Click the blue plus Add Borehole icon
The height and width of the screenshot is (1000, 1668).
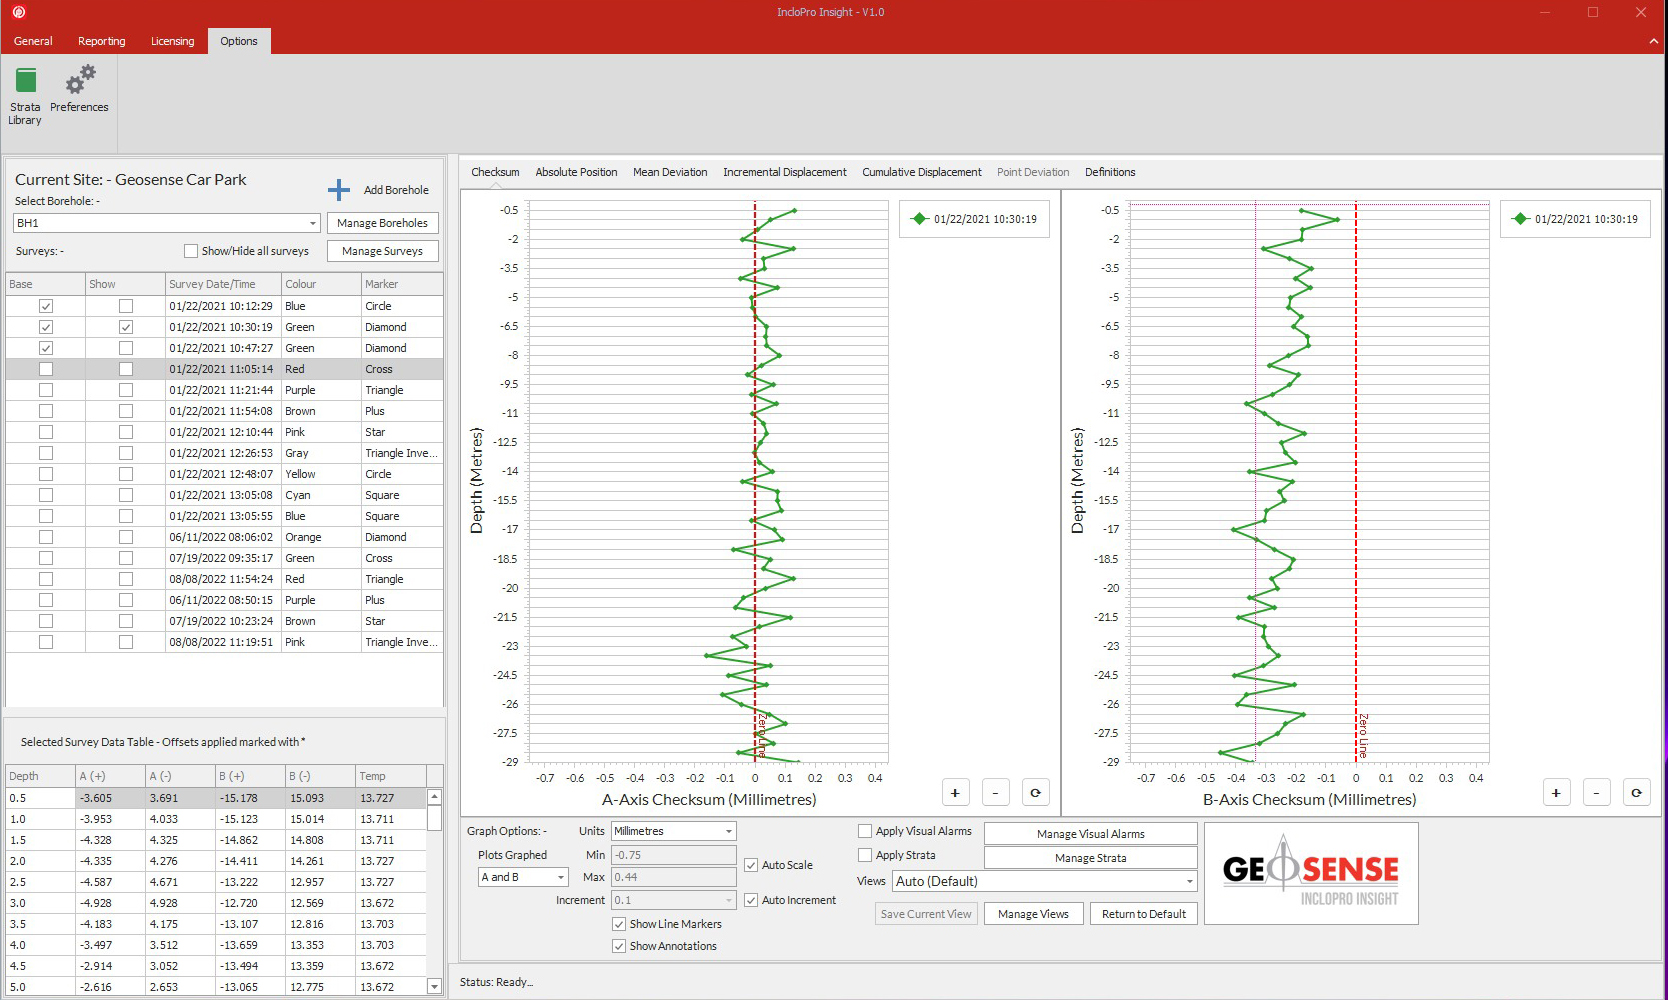click(x=339, y=190)
